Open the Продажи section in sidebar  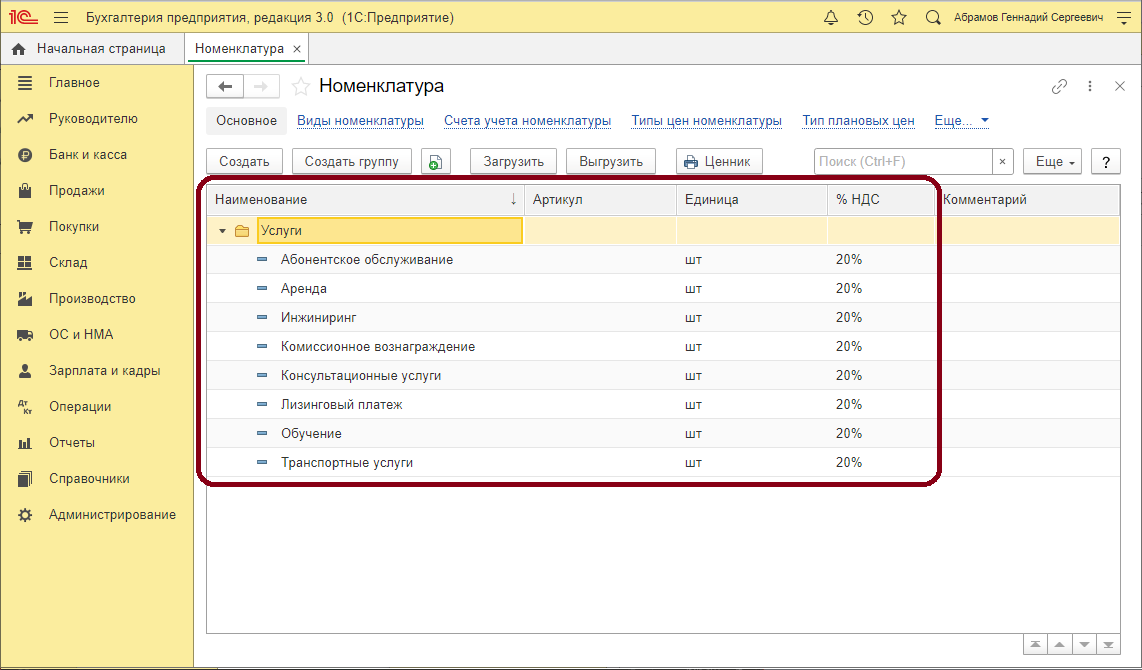pos(77,191)
